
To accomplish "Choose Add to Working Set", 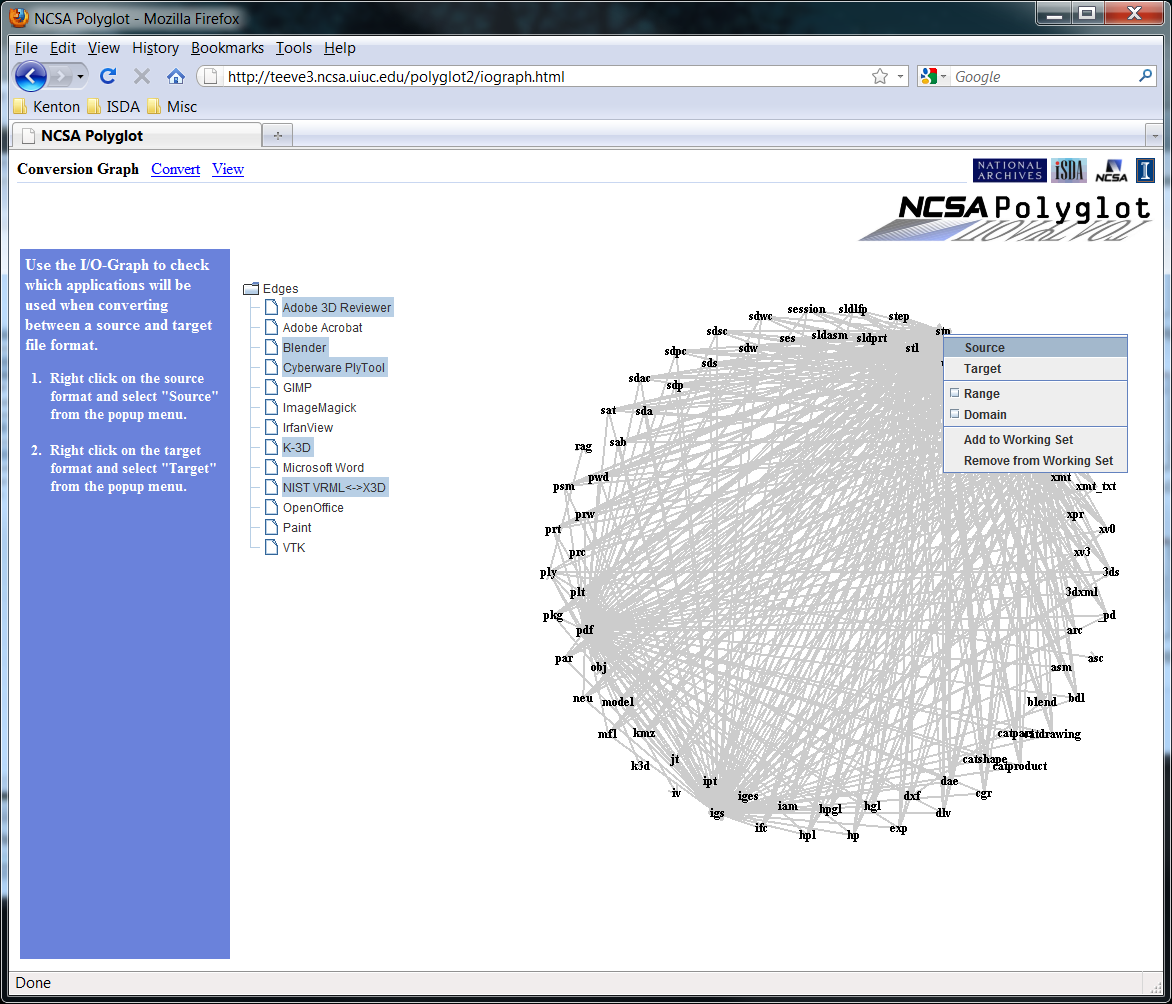I will (x=1035, y=440).
